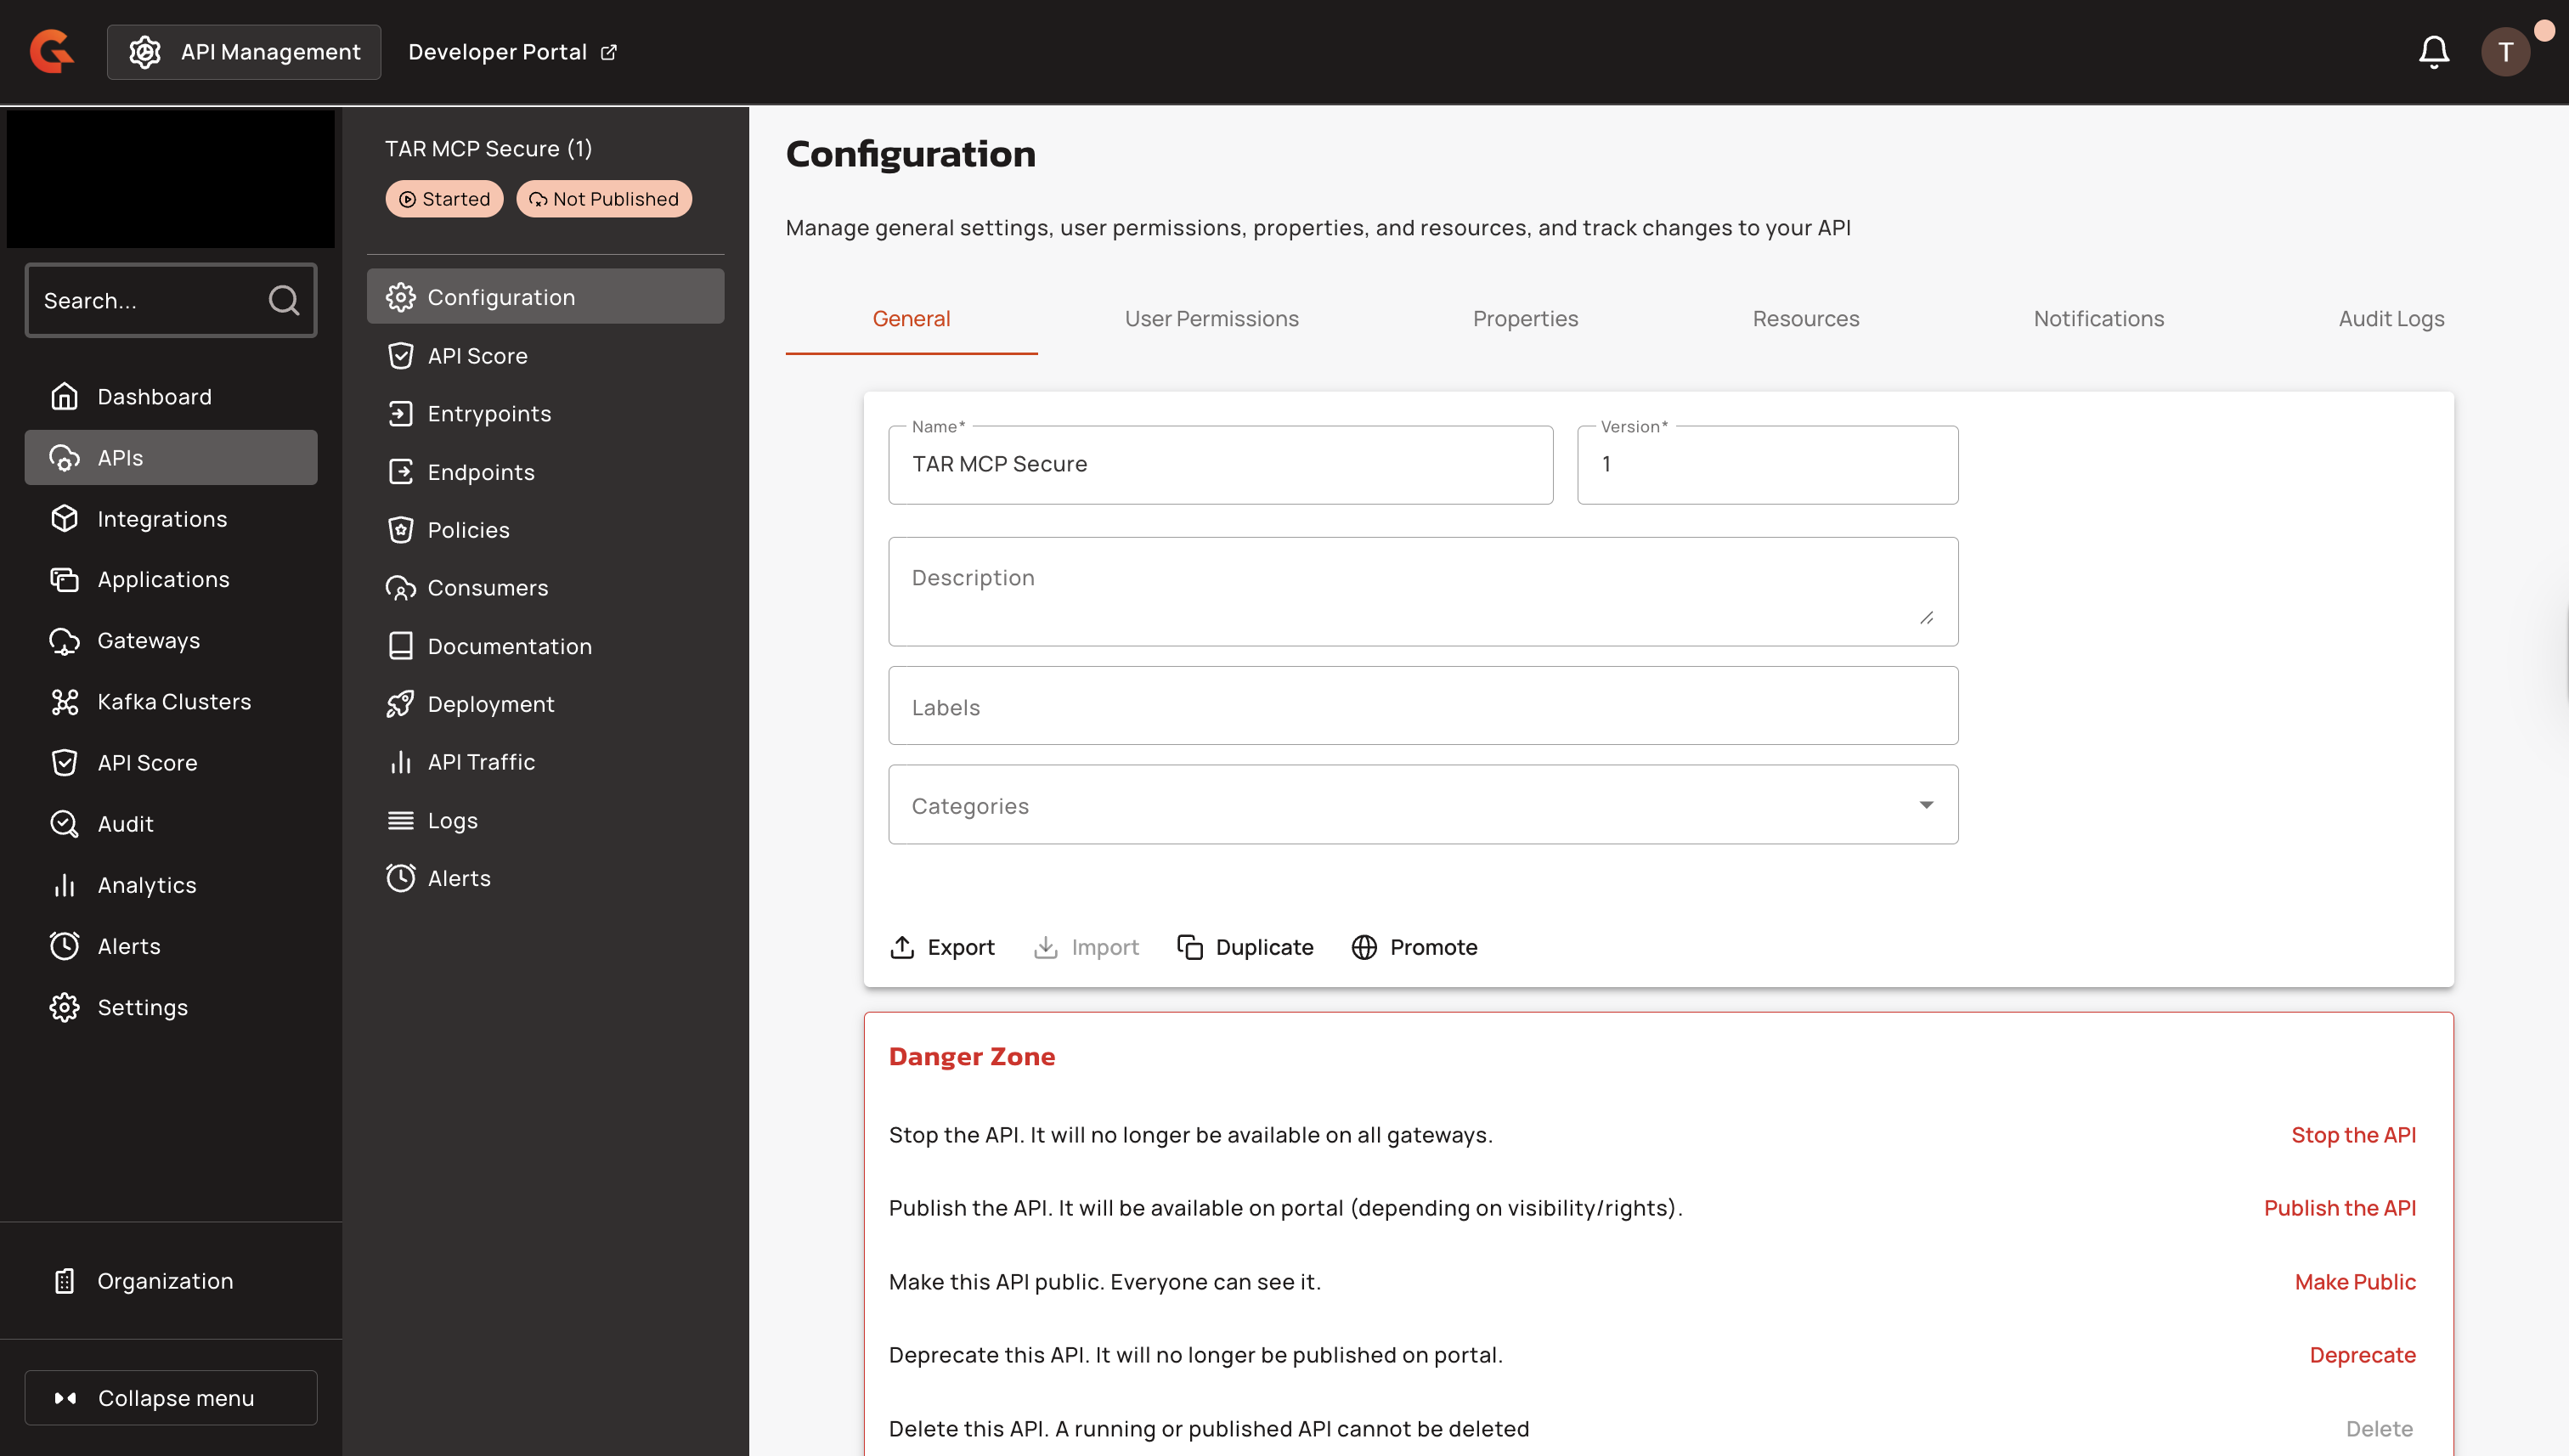Click the search magnifier icon
The image size is (2569, 1456).
[x=284, y=300]
